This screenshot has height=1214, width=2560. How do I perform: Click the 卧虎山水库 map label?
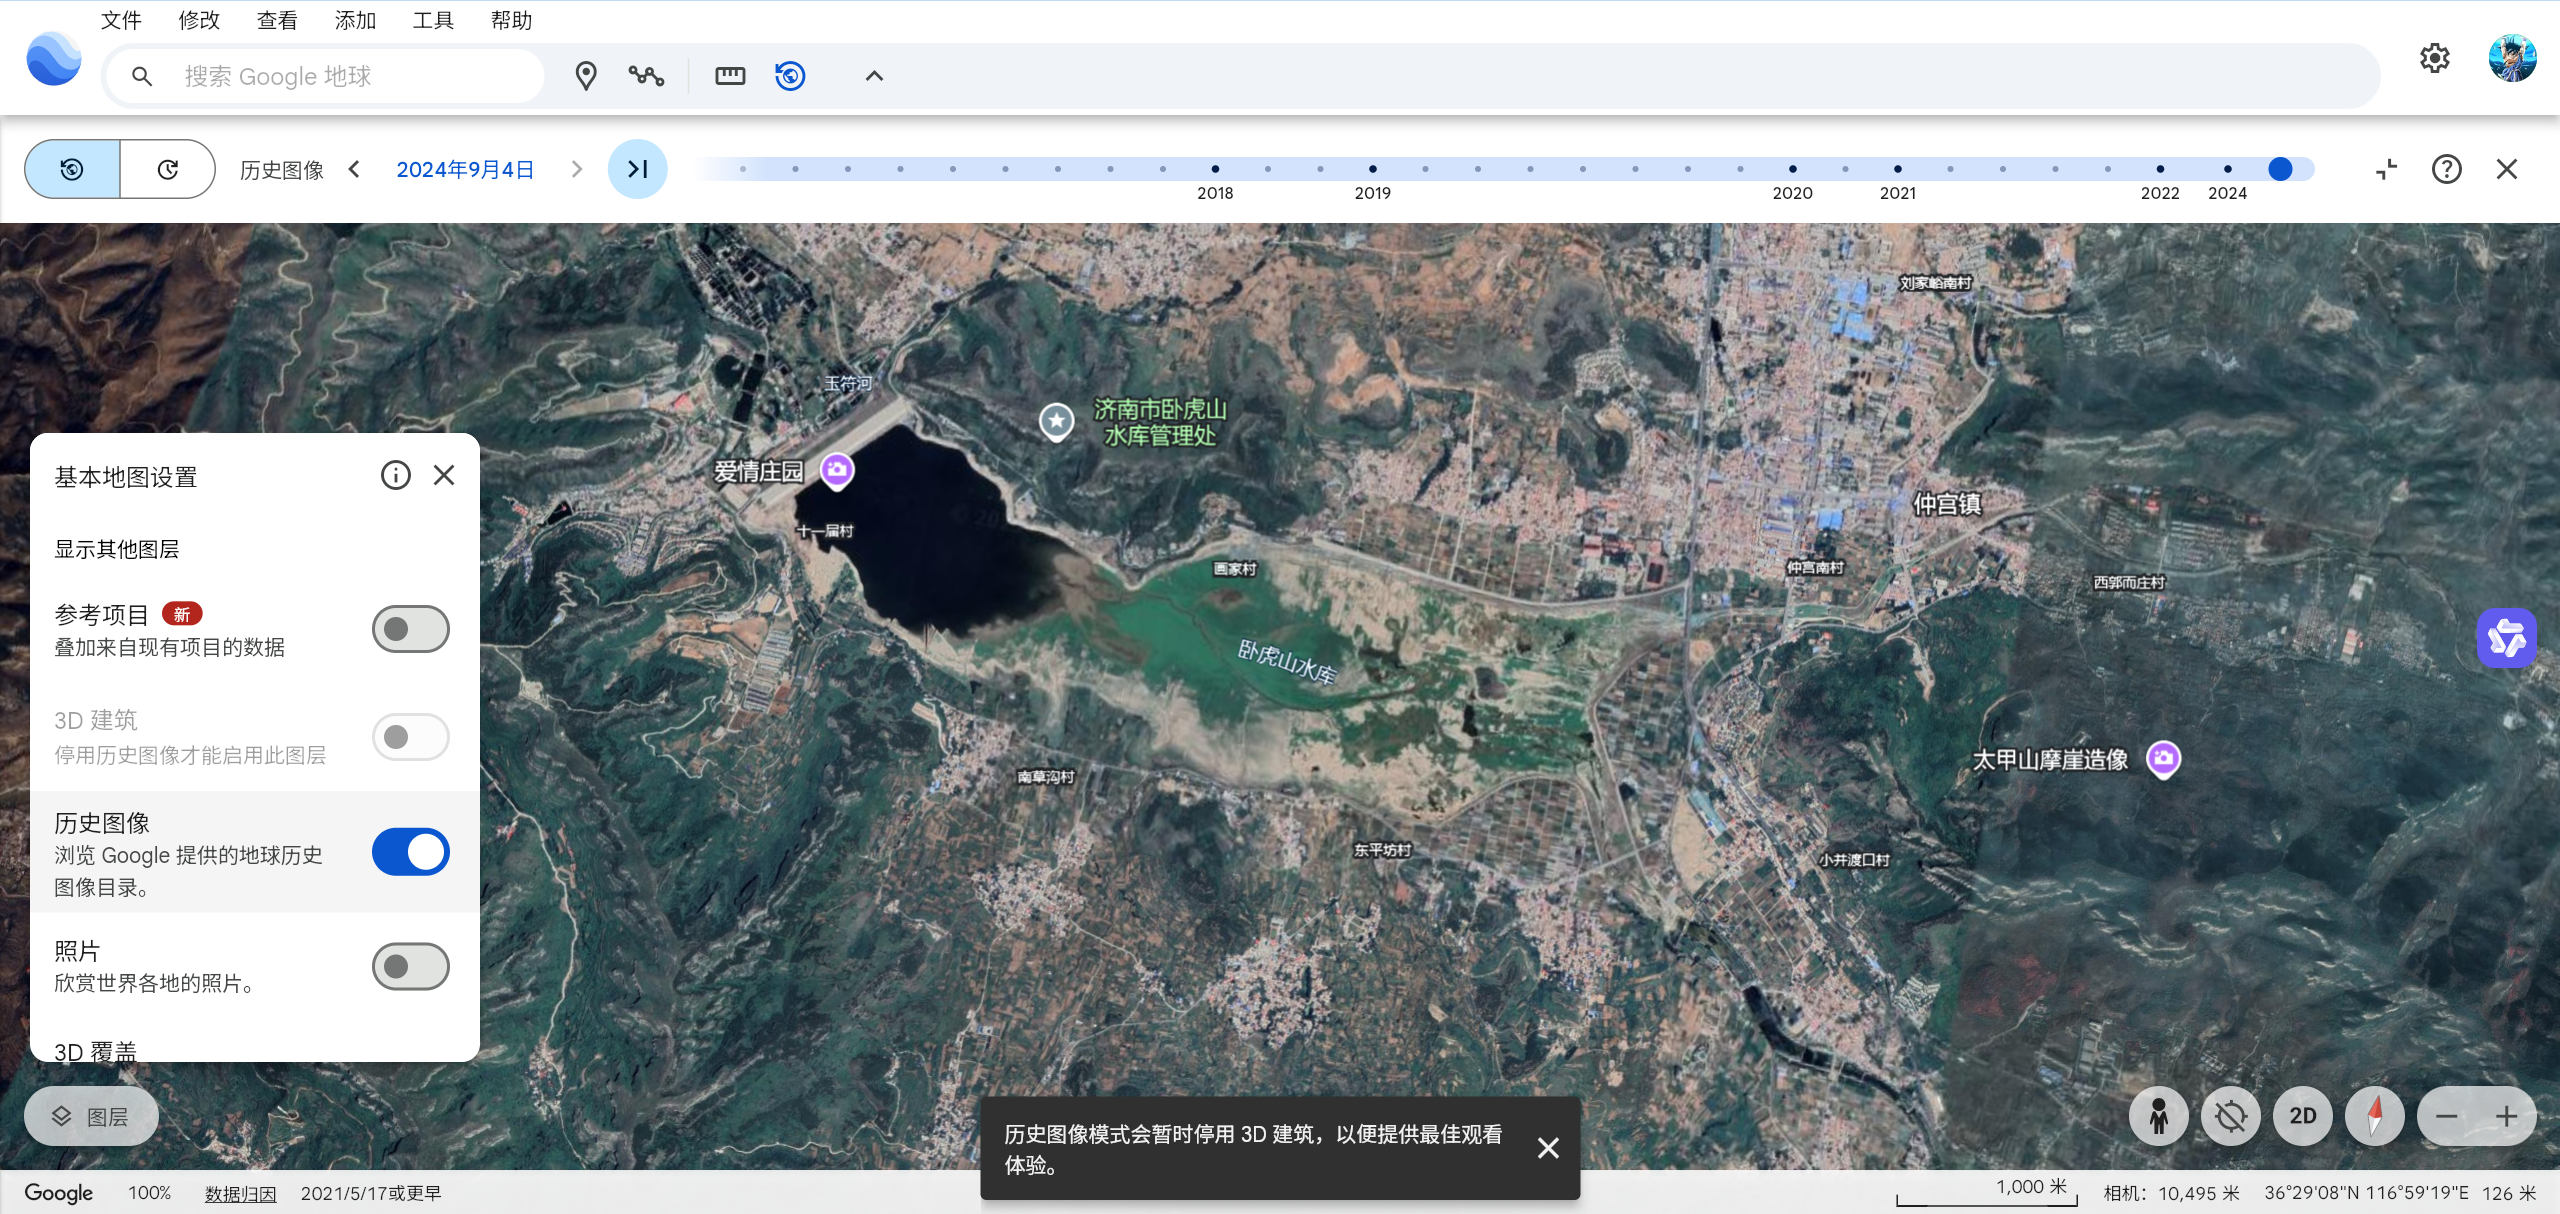click(1287, 661)
